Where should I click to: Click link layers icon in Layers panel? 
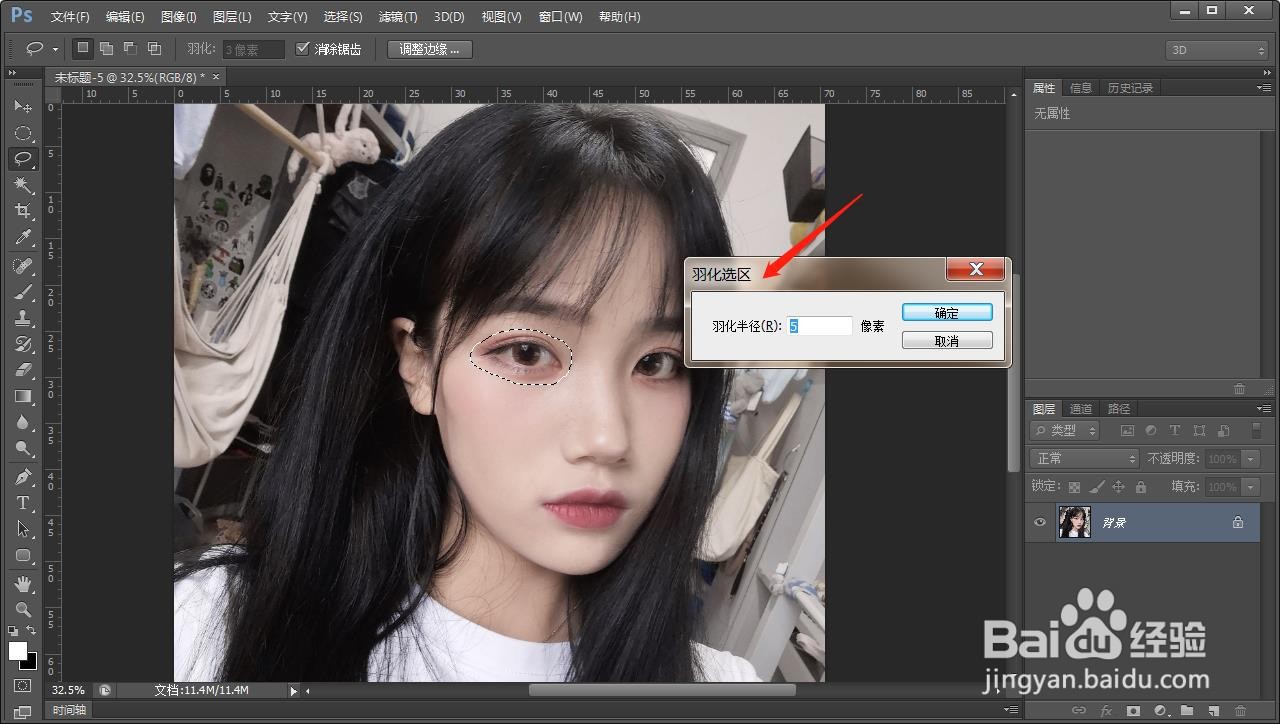(1079, 711)
